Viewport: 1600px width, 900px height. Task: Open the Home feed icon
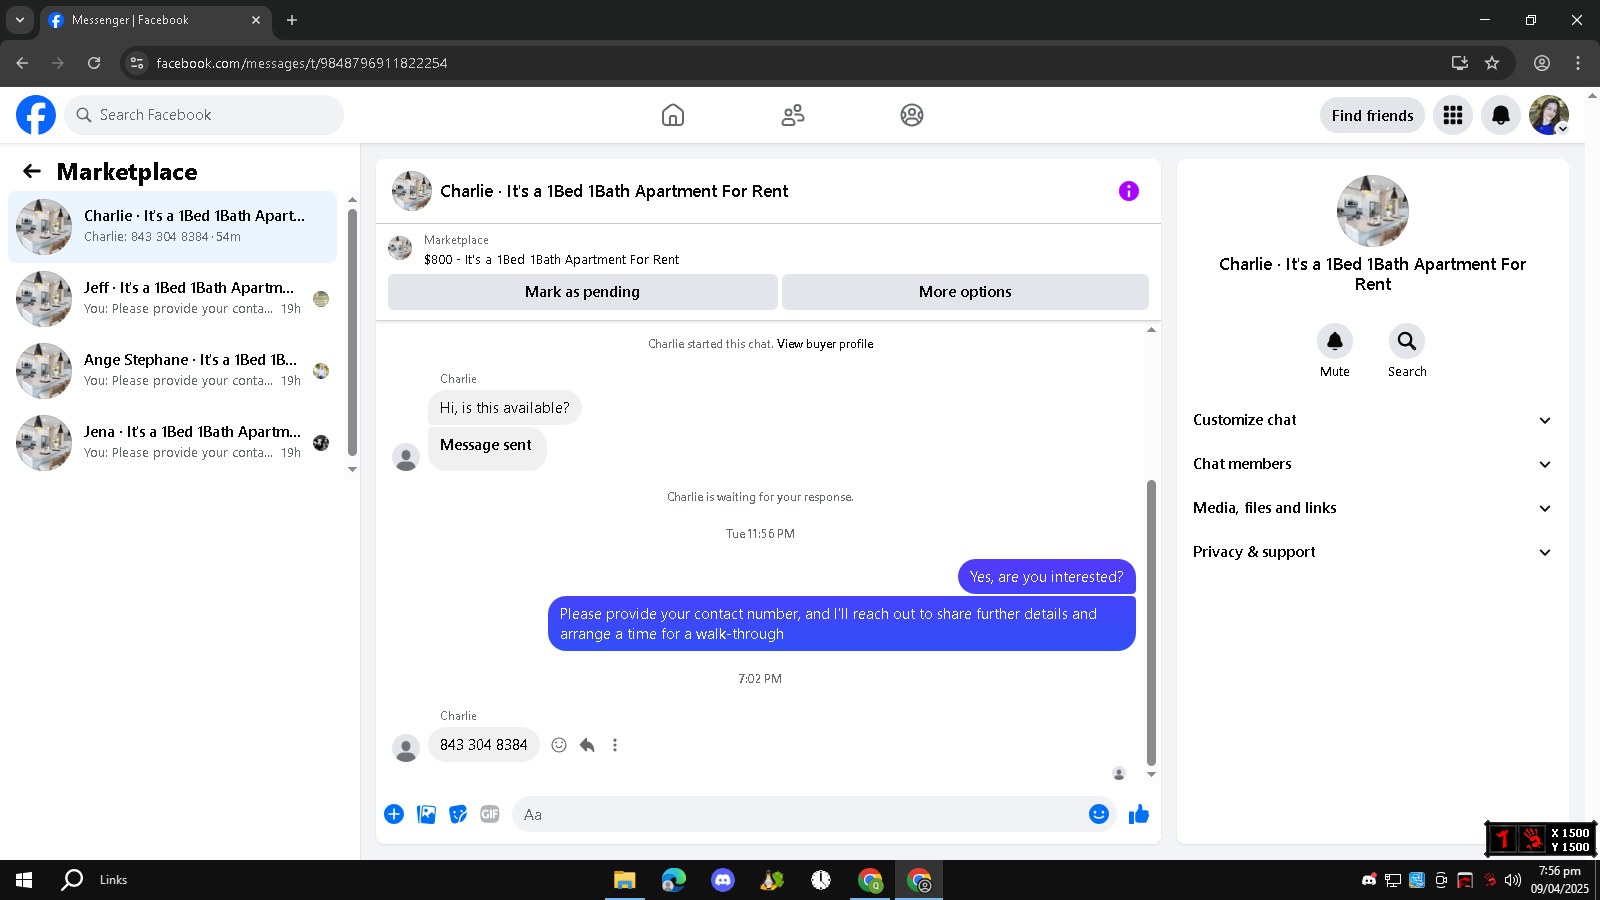[673, 115]
